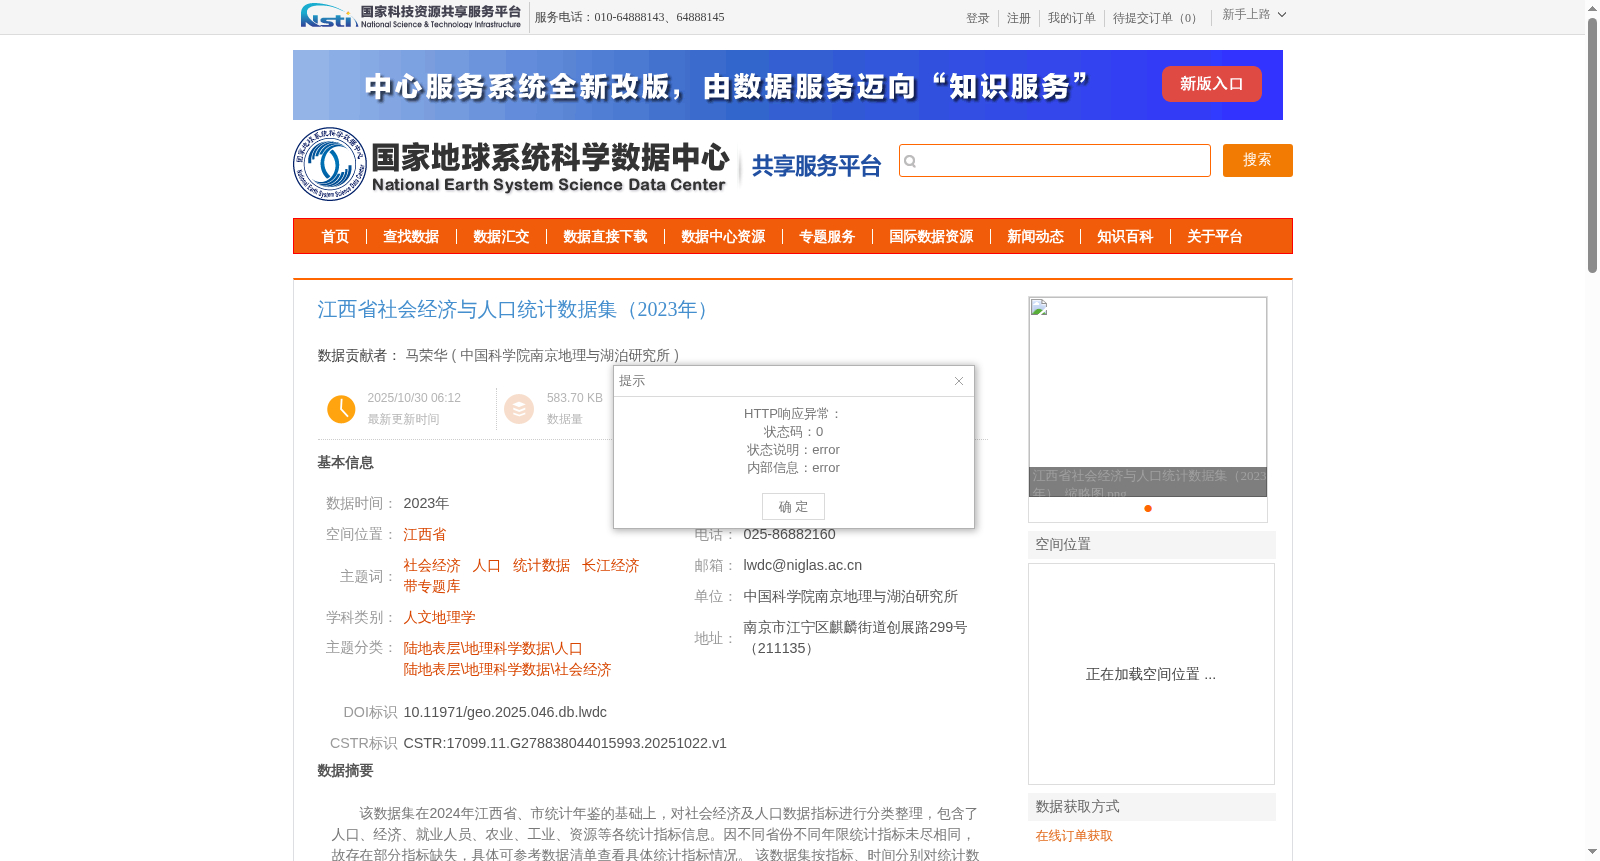
Task: Click the email lwdc@niglas.ac.cn
Action: (x=802, y=566)
